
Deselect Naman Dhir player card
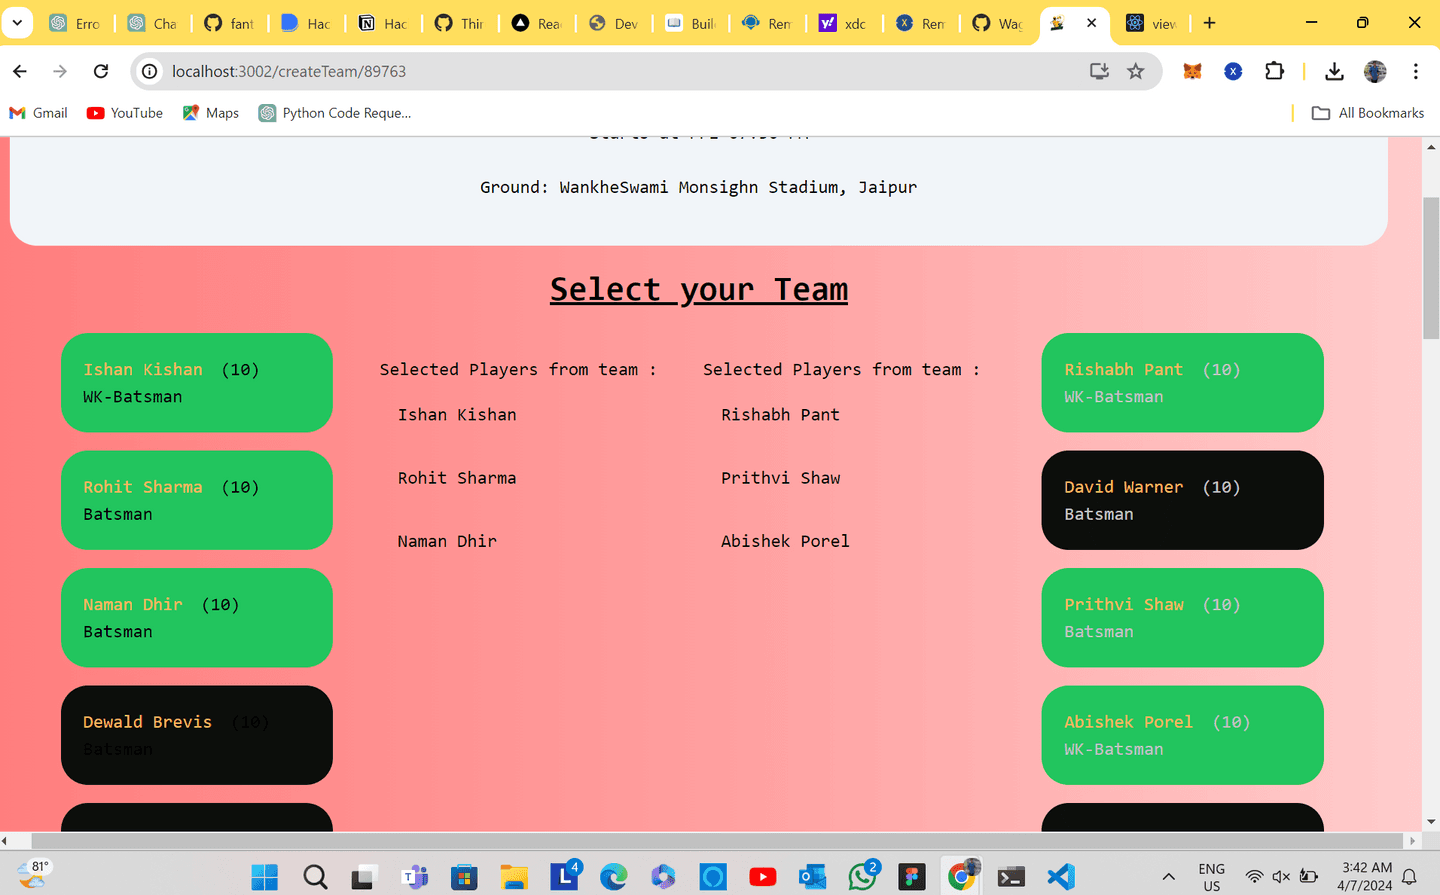(197, 618)
